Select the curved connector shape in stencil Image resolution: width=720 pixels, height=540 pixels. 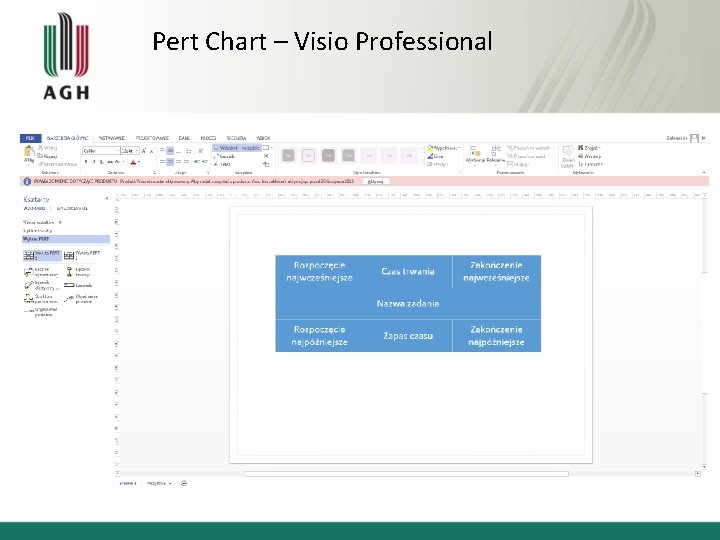(x=41, y=286)
